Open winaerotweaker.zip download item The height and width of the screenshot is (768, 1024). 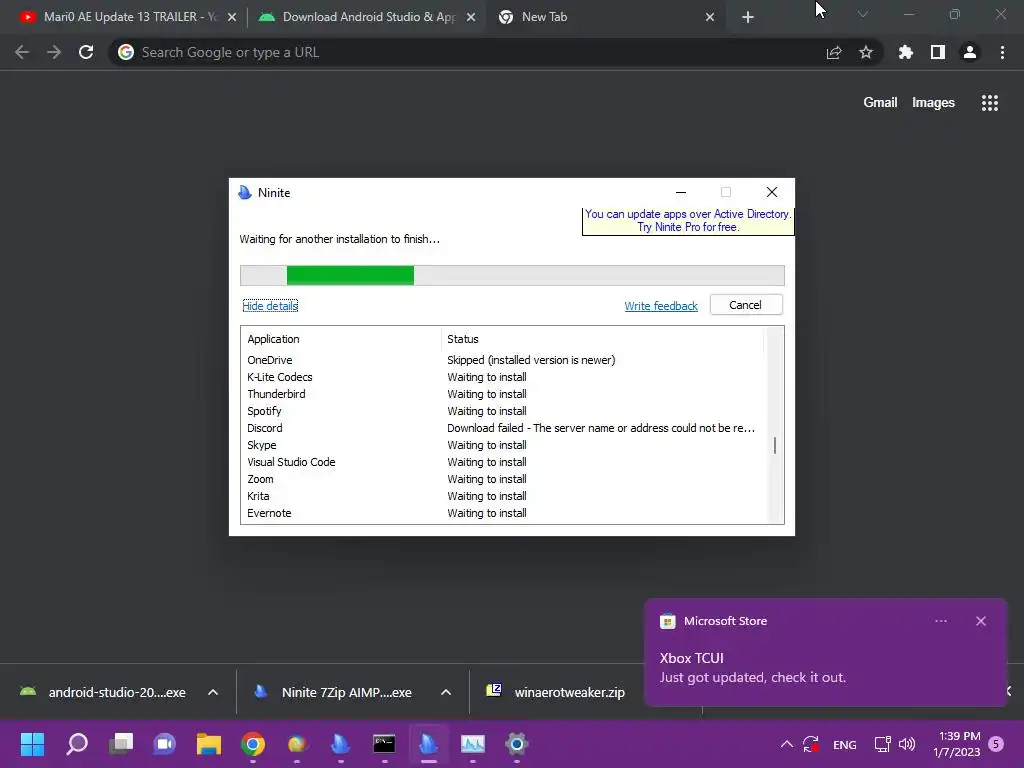tap(556, 692)
